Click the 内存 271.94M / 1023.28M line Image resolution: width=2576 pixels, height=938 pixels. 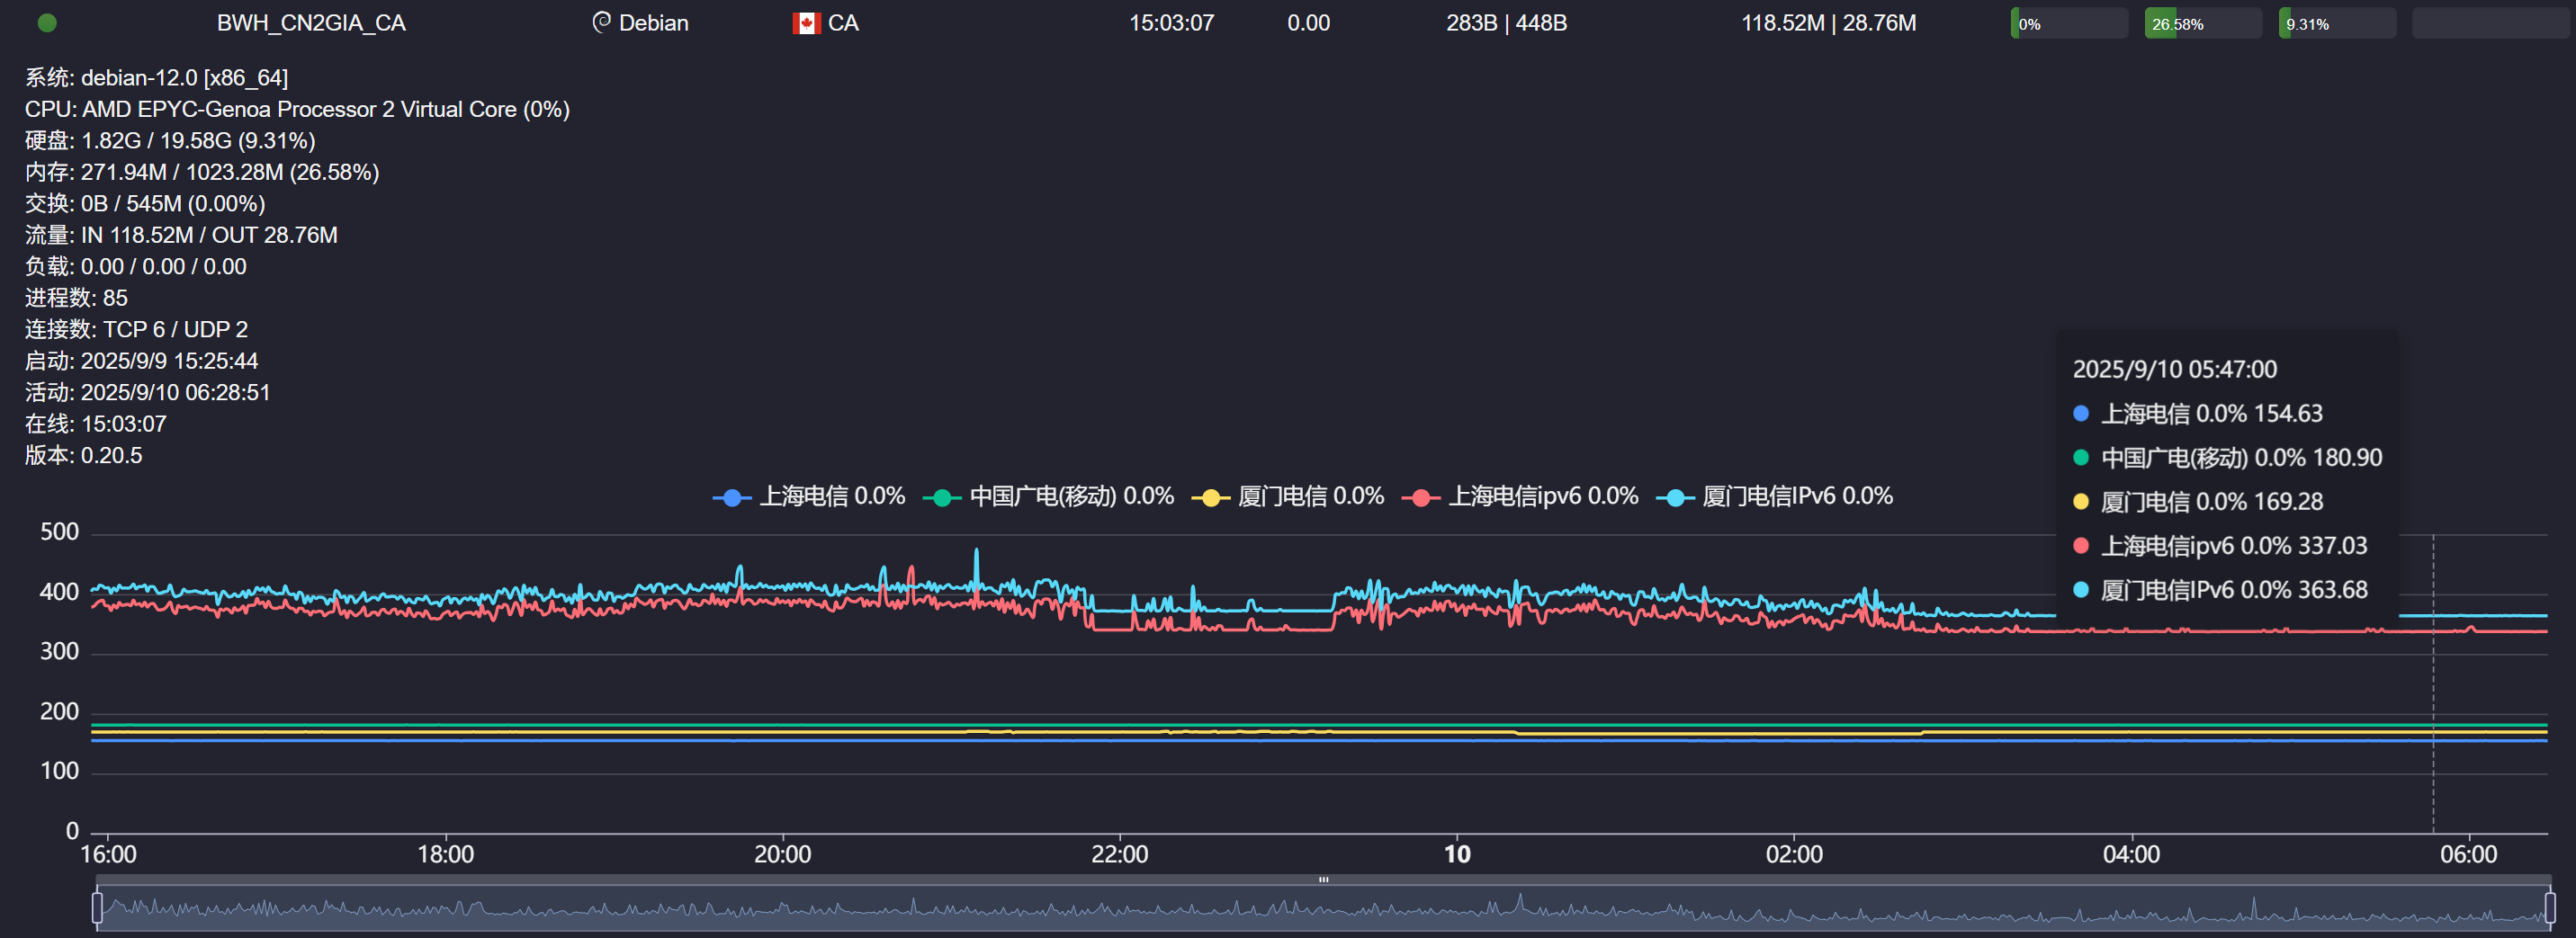coord(202,172)
